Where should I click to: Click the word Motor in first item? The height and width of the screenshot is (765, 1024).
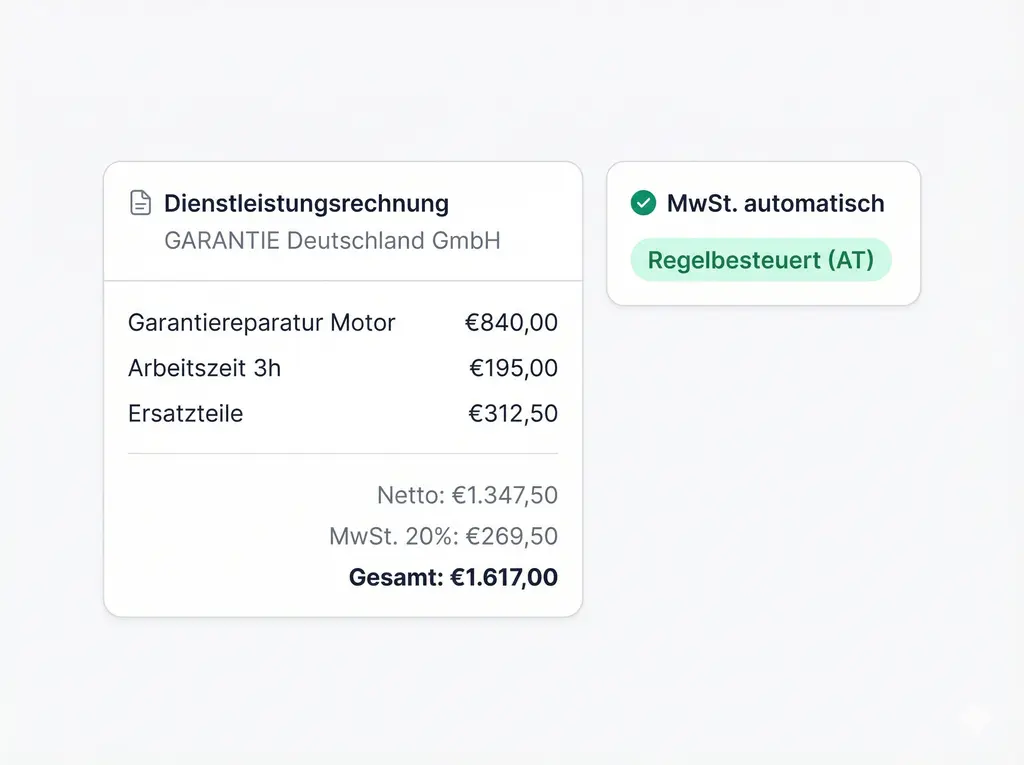pos(363,323)
